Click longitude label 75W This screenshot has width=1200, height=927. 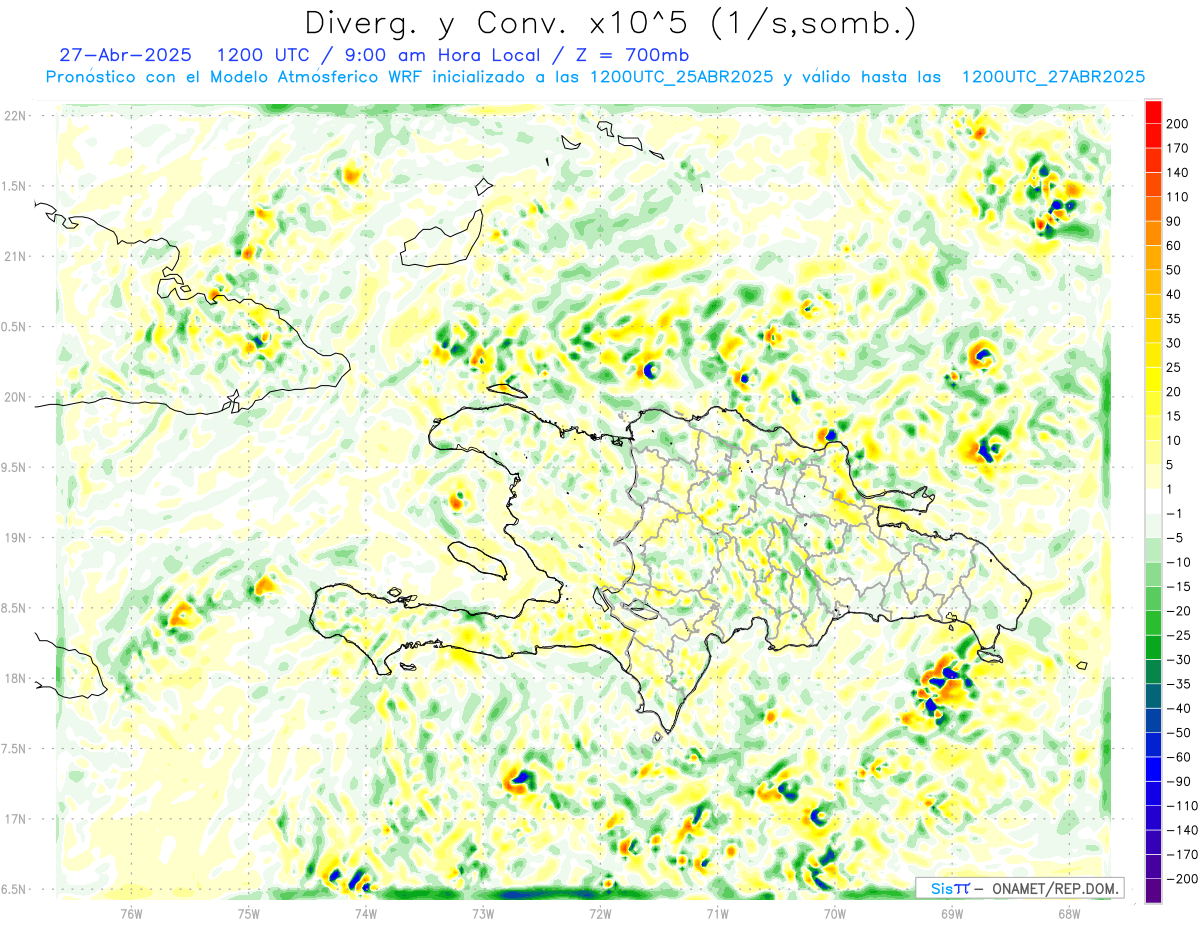point(249,912)
